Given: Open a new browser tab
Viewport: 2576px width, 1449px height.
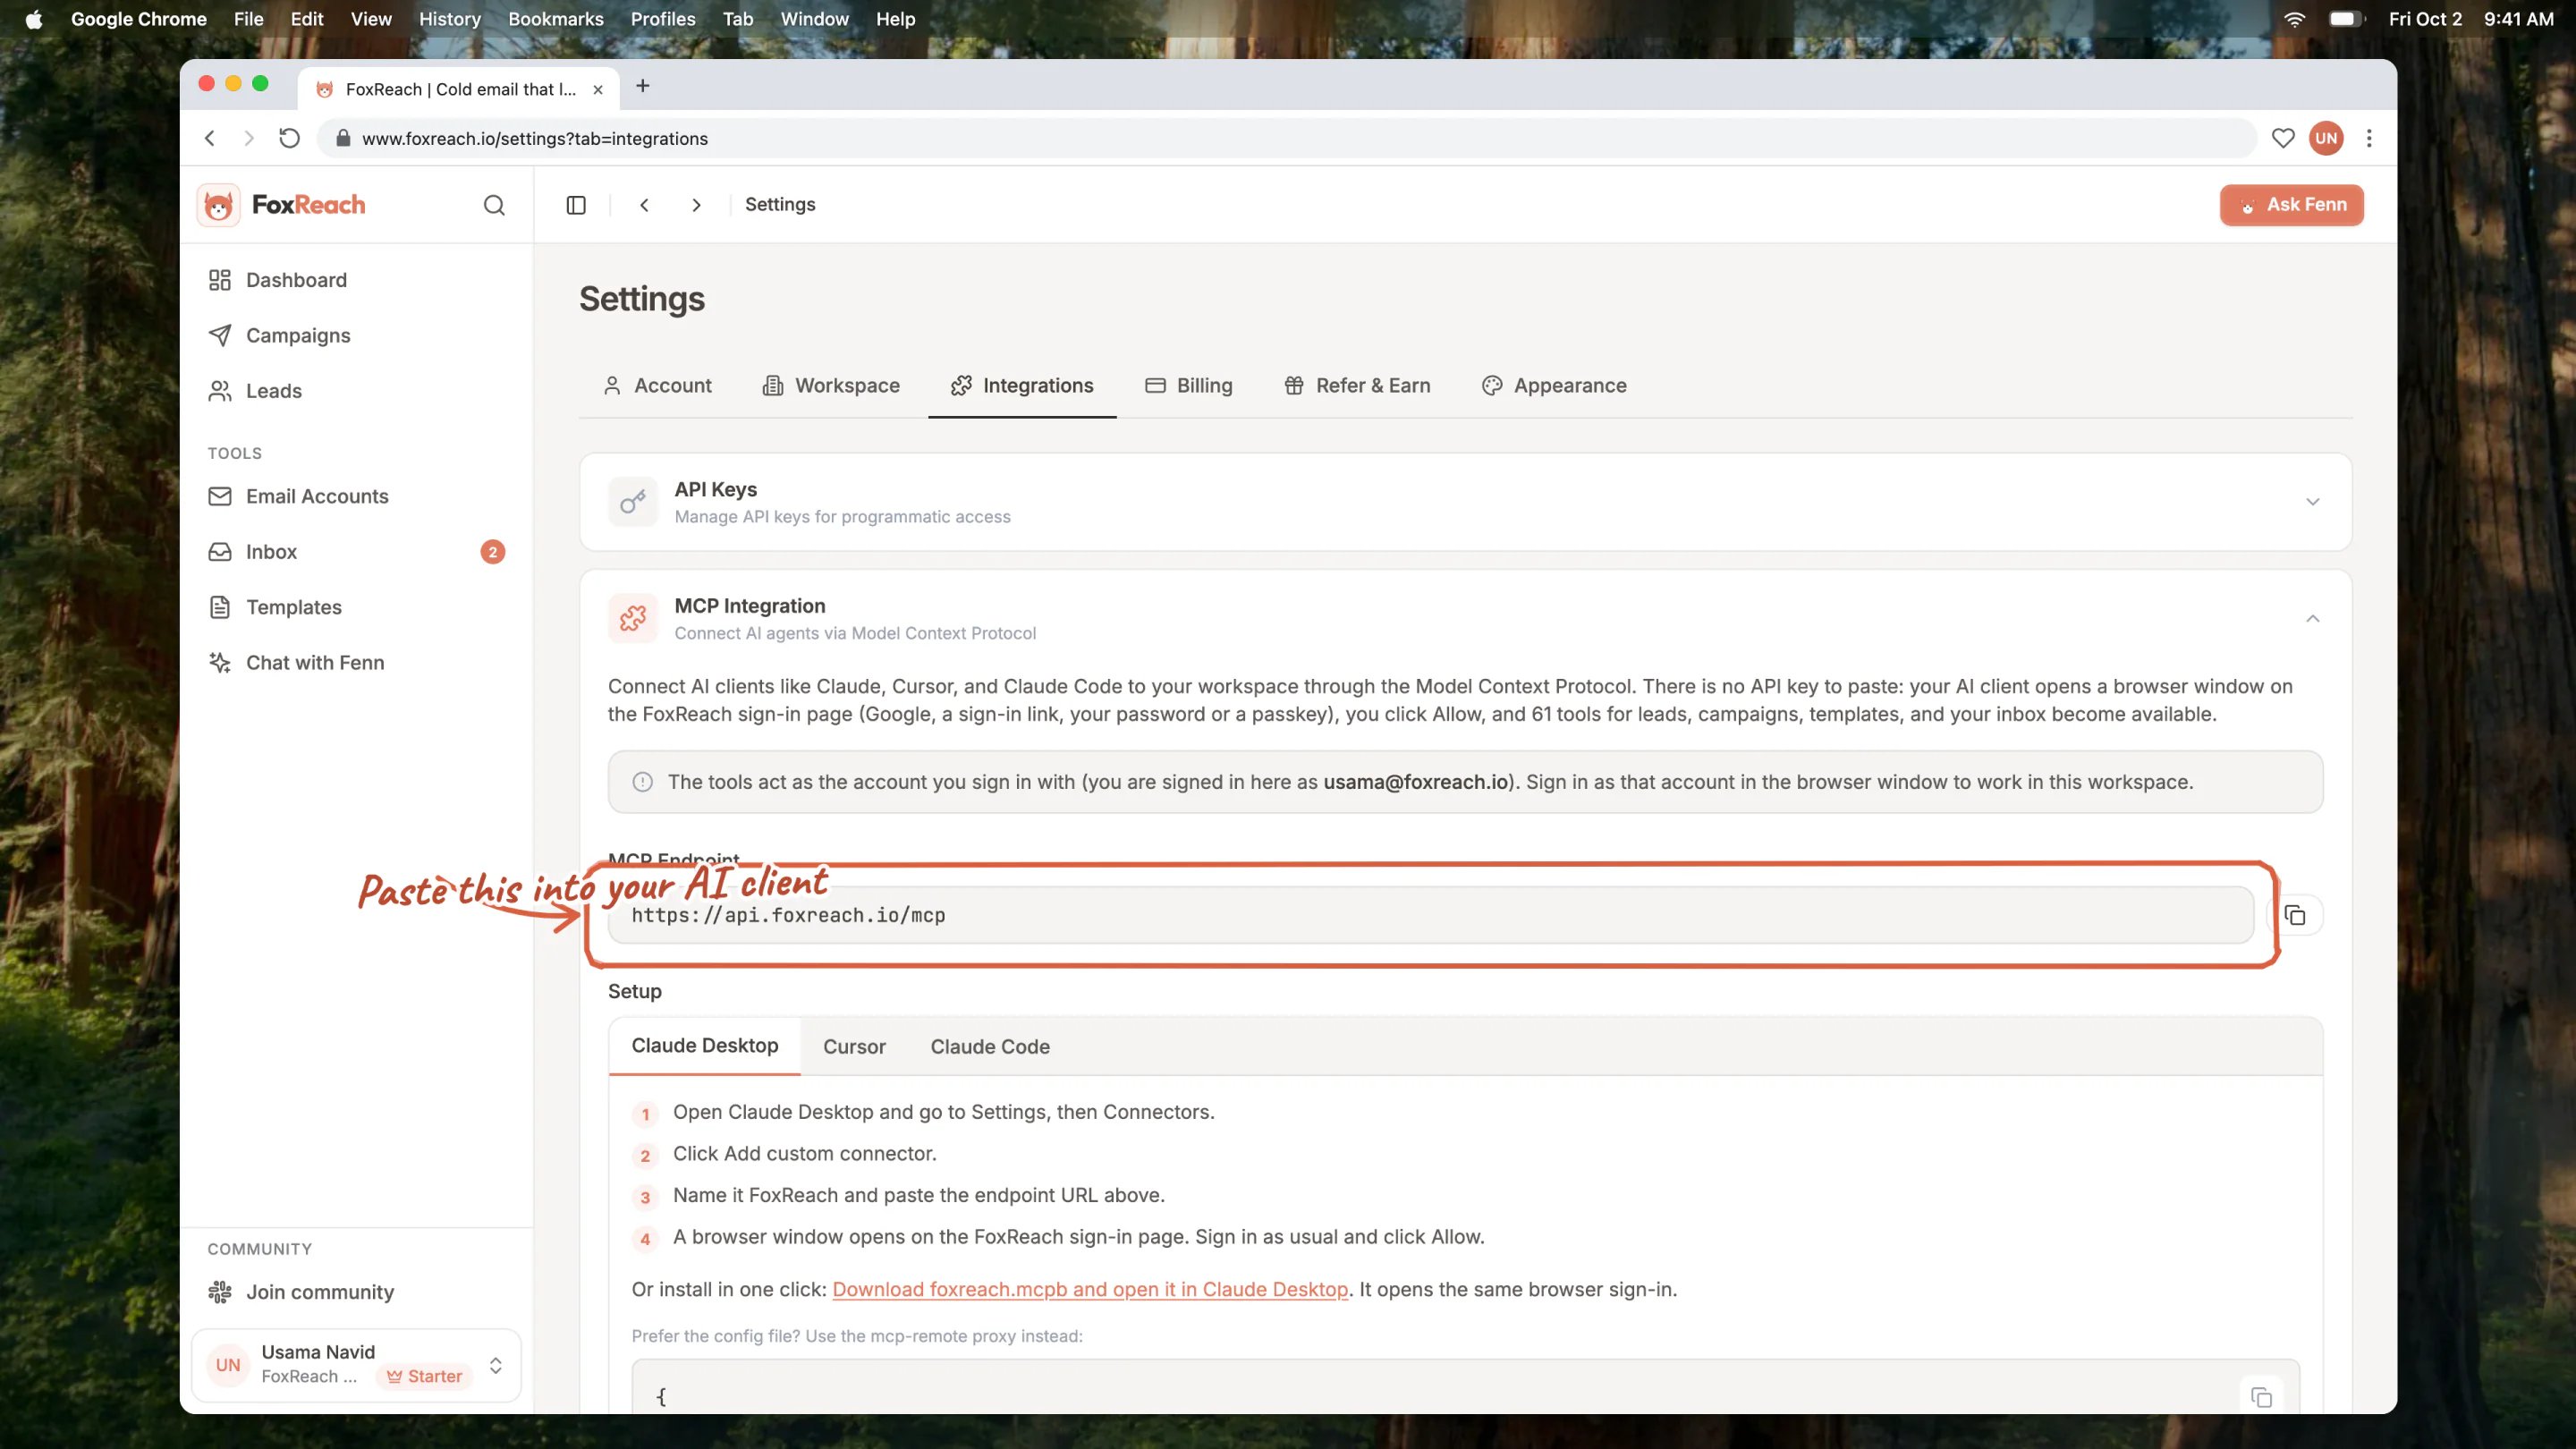Looking at the screenshot, I should click(x=642, y=86).
